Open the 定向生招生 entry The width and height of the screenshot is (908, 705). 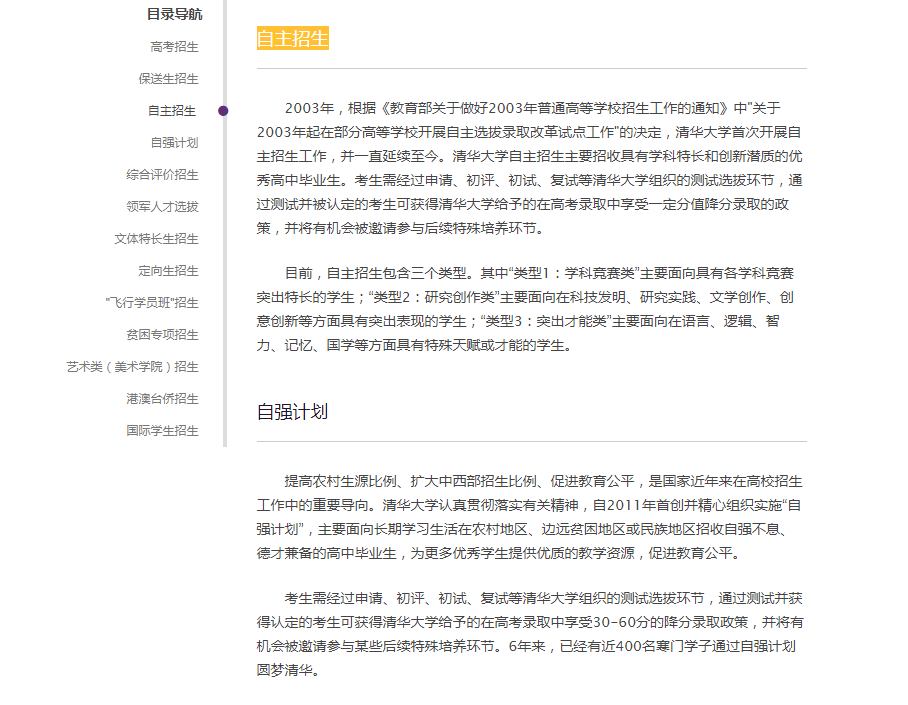(168, 271)
